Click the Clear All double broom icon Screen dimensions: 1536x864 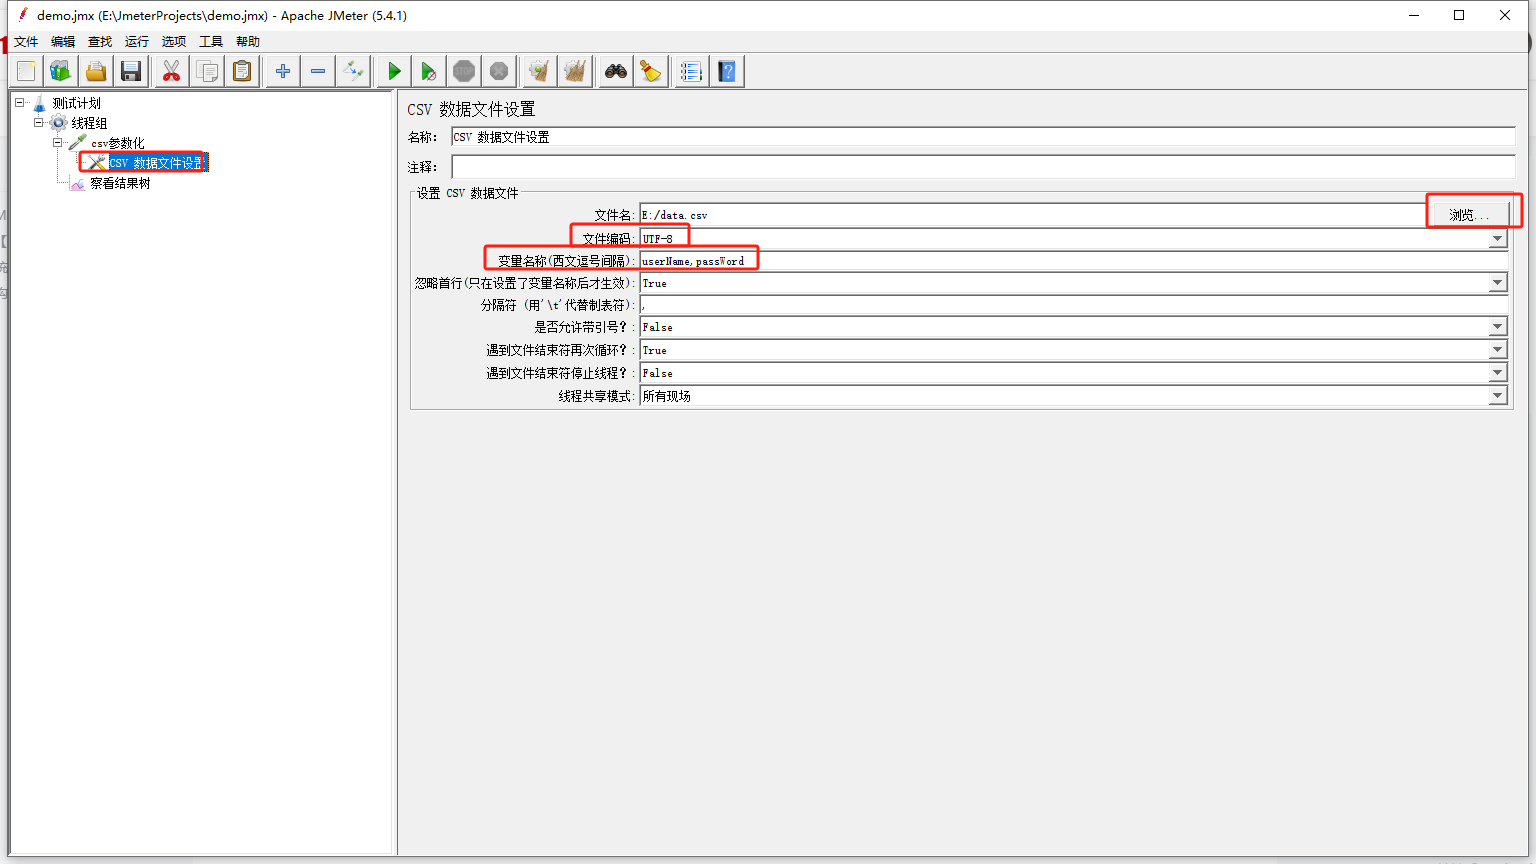(575, 71)
